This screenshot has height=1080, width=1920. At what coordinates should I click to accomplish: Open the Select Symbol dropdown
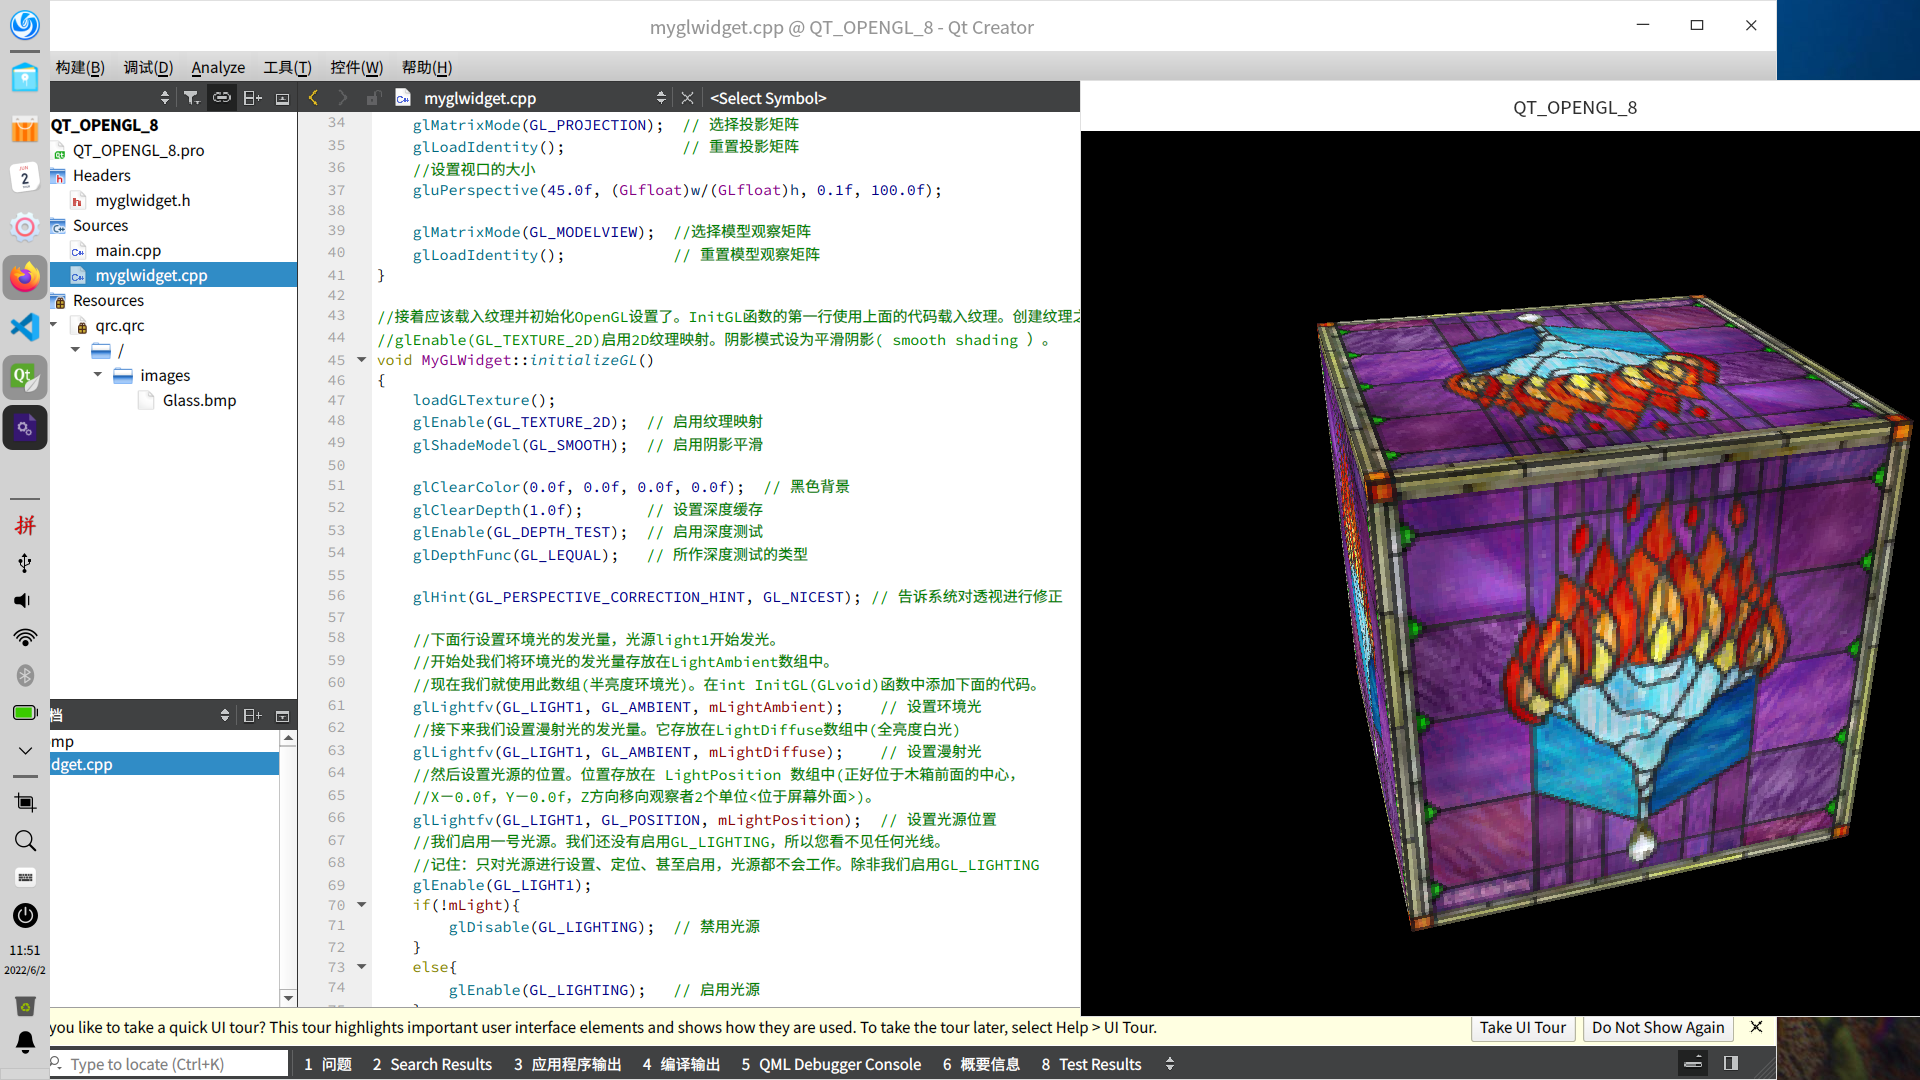click(768, 98)
